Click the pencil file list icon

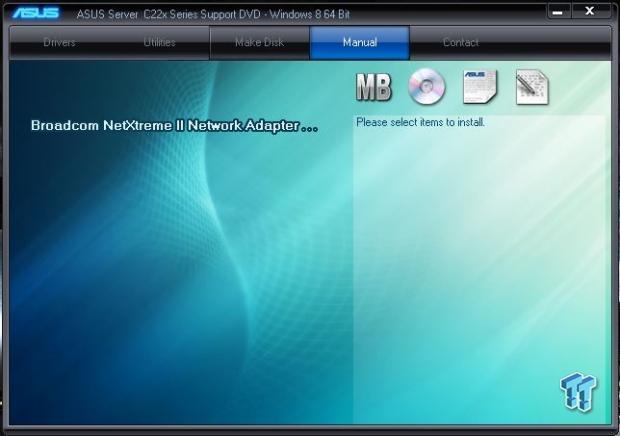532,87
